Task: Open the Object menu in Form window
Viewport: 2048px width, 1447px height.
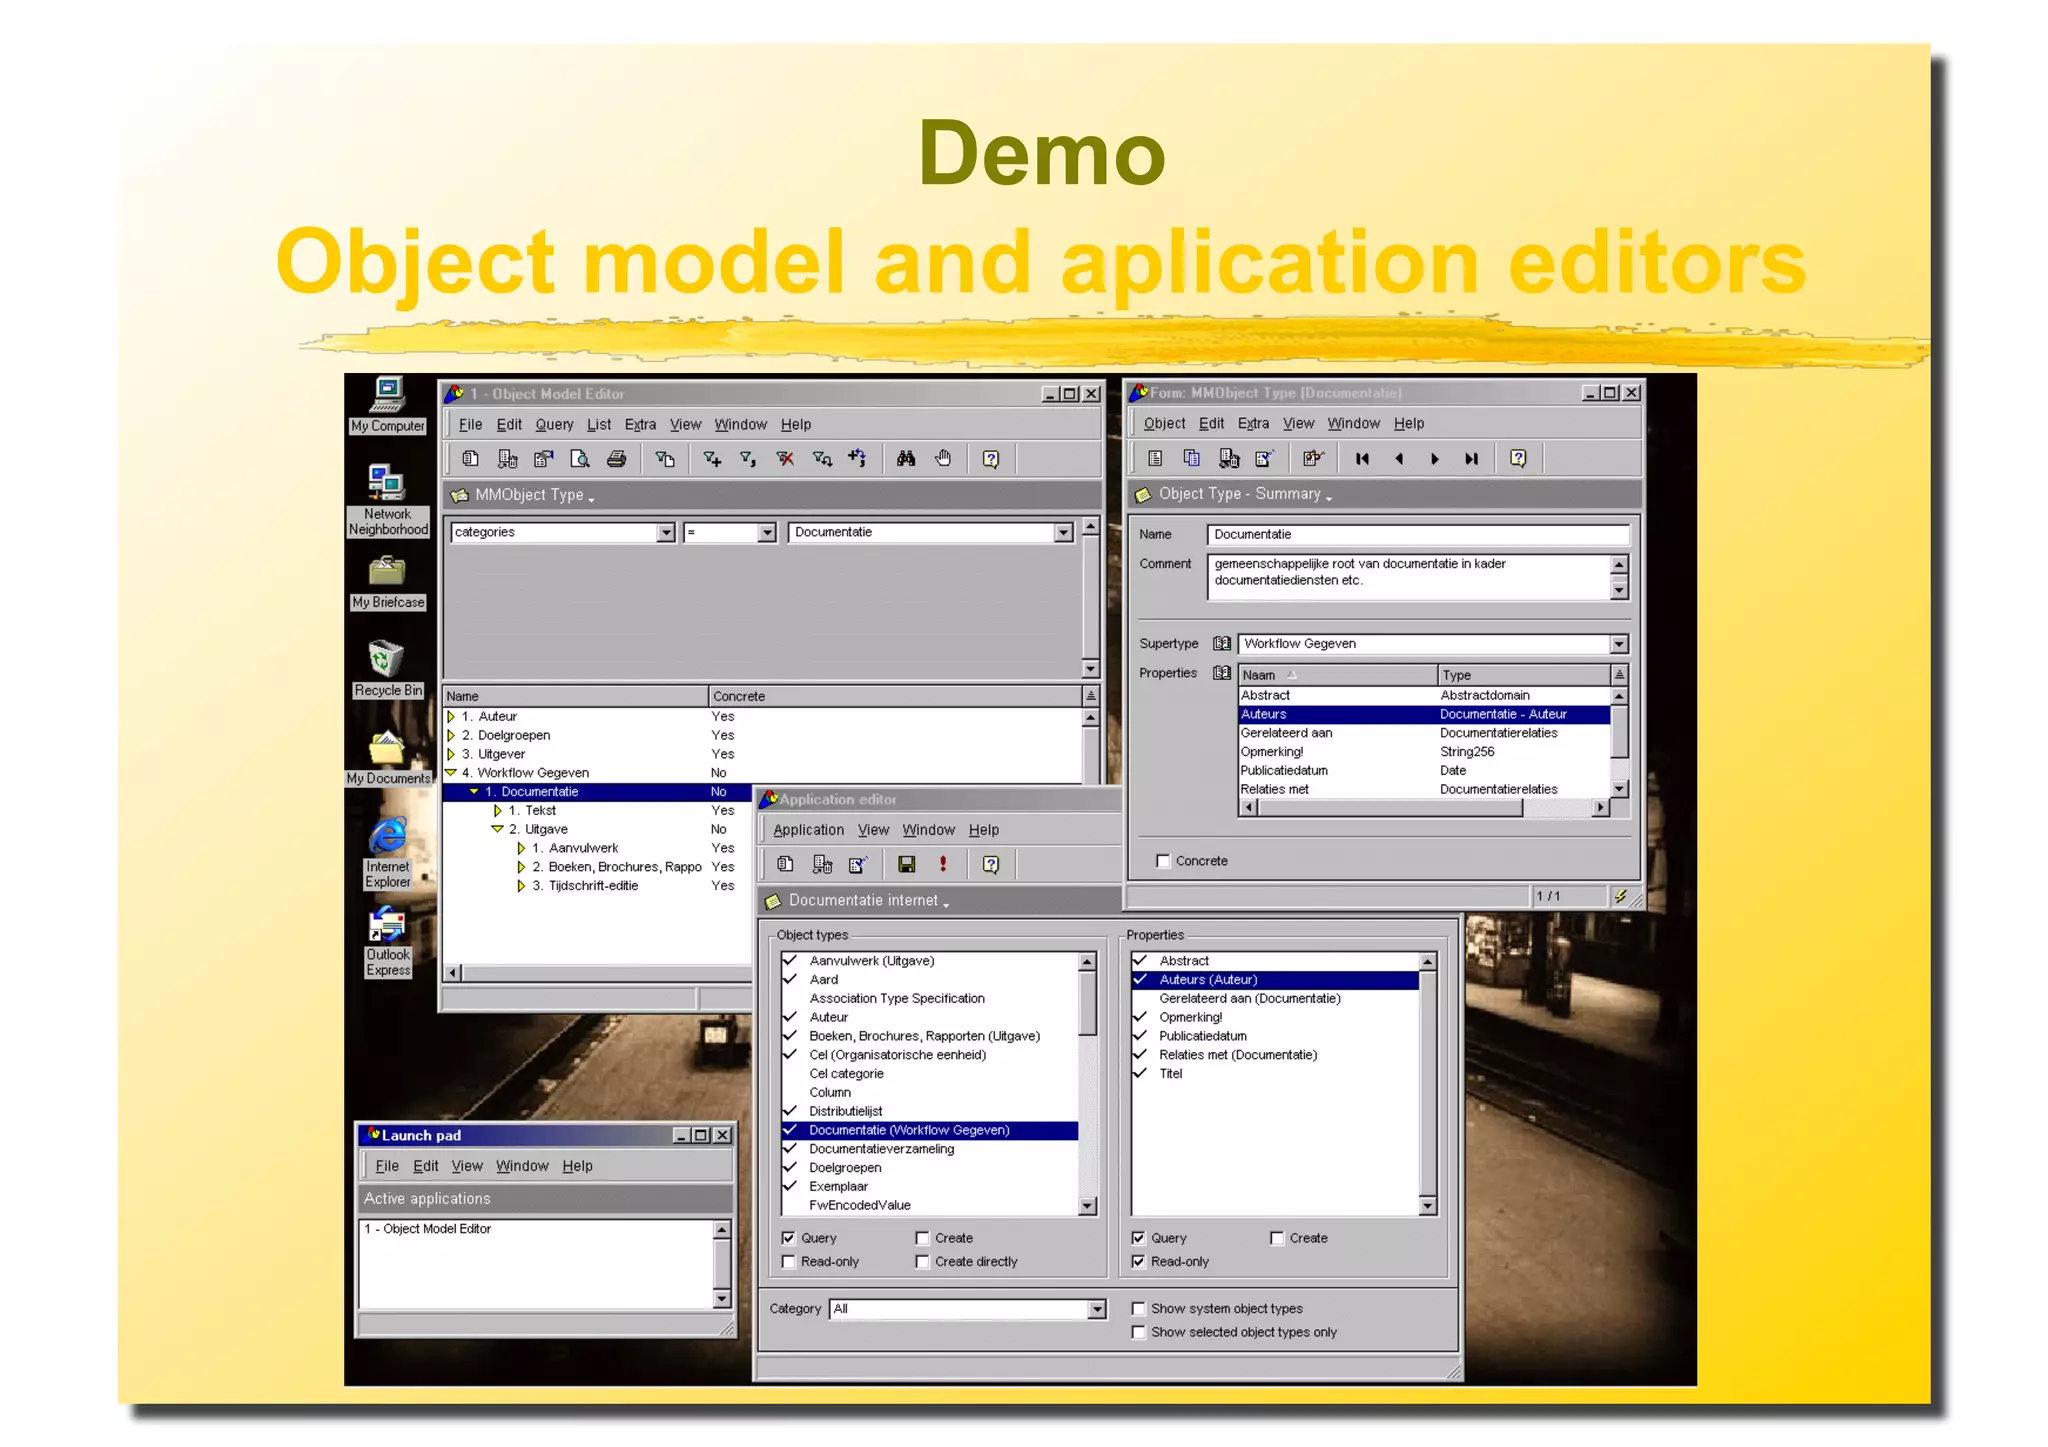Action: (x=1164, y=424)
